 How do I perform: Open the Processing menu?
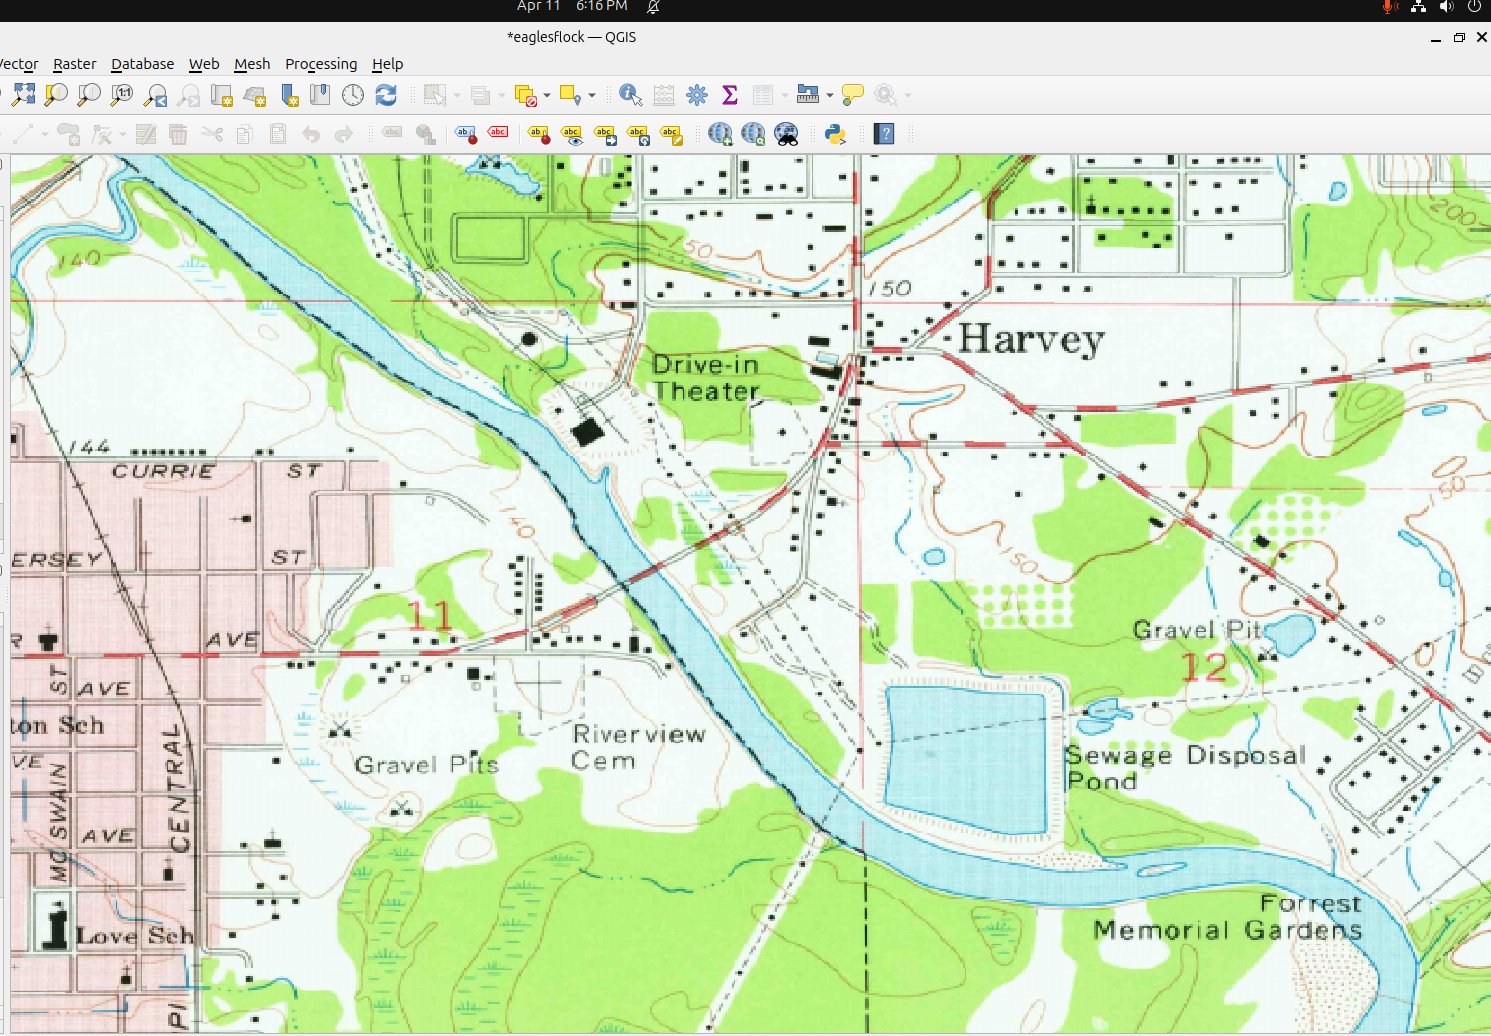(321, 64)
